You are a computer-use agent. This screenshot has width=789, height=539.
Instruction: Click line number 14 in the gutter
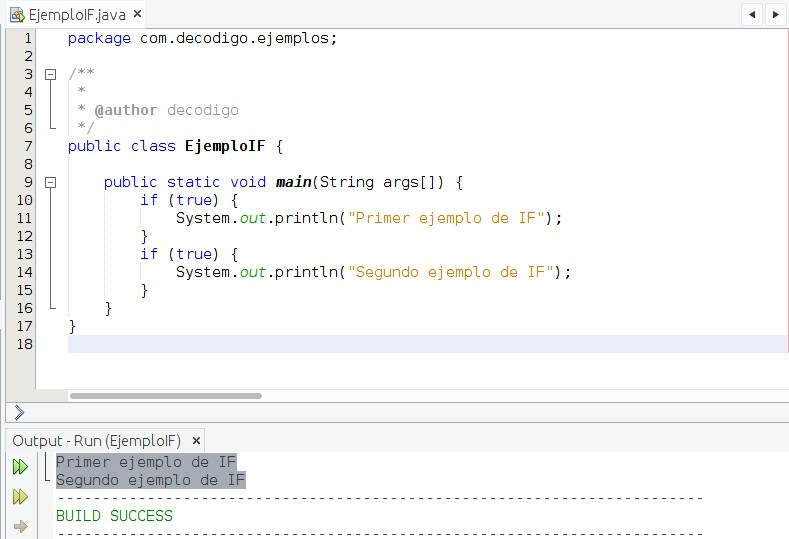[x=24, y=272]
